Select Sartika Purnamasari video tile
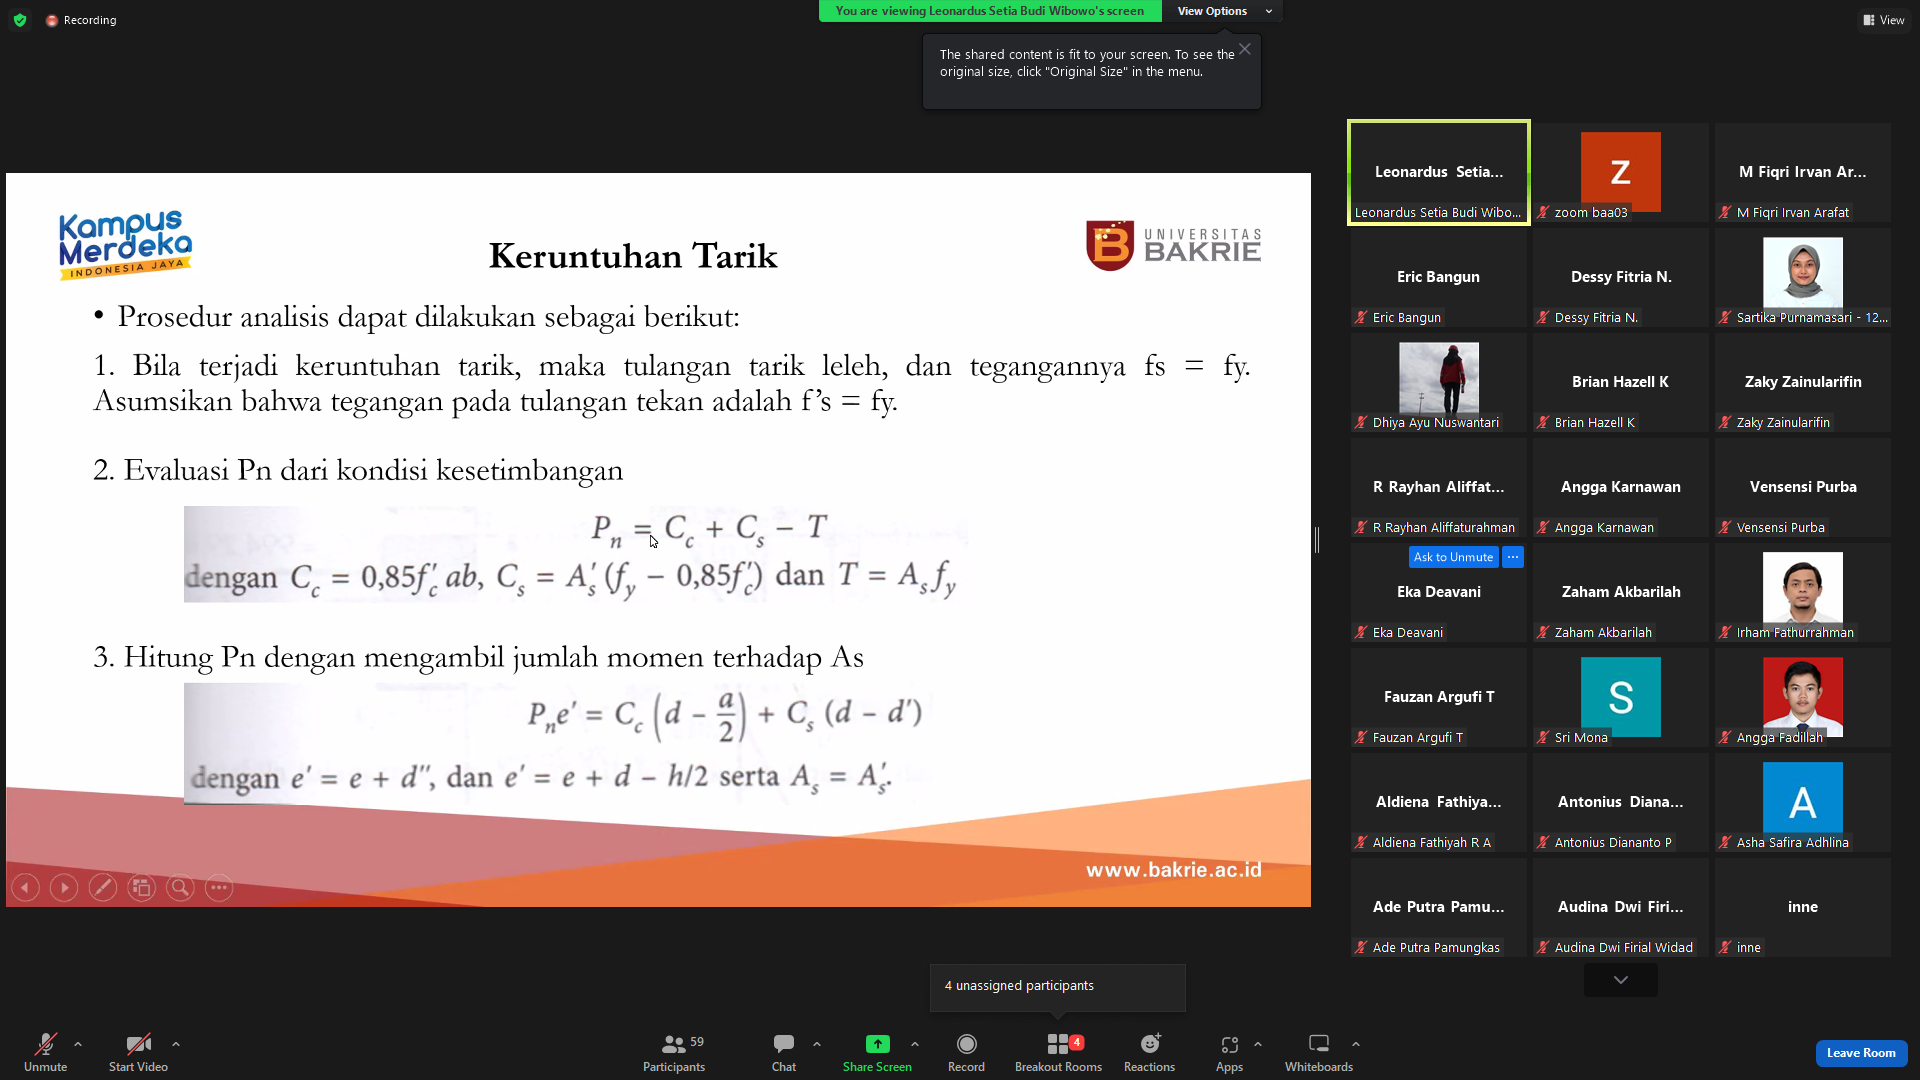 [1803, 278]
